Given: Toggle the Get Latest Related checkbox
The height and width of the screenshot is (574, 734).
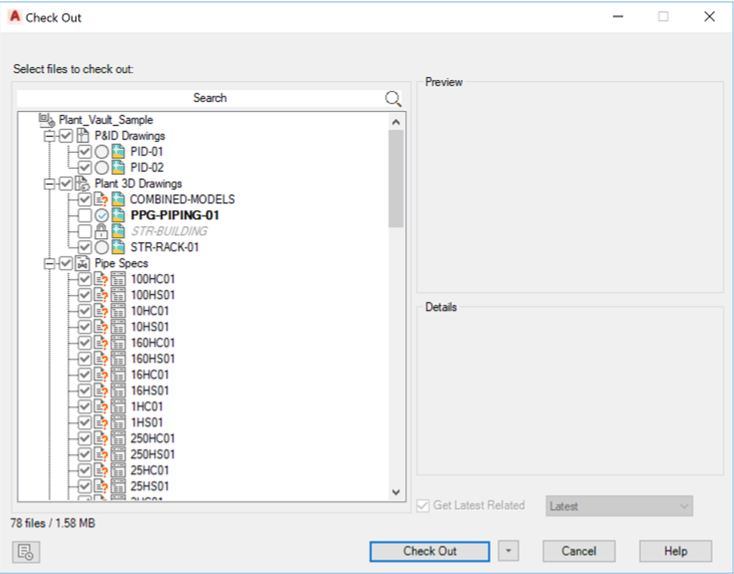Looking at the screenshot, I should tap(423, 506).
